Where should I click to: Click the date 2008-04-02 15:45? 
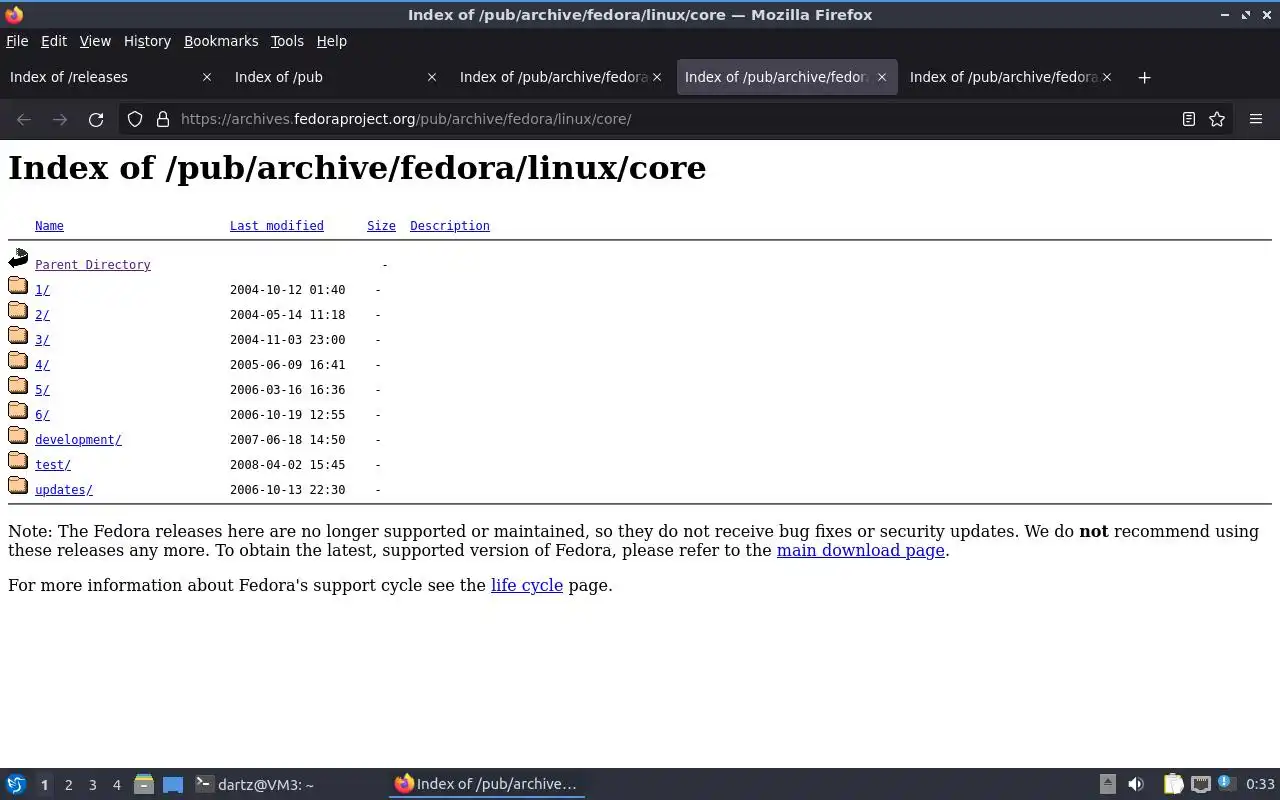pyautogui.click(x=288, y=465)
